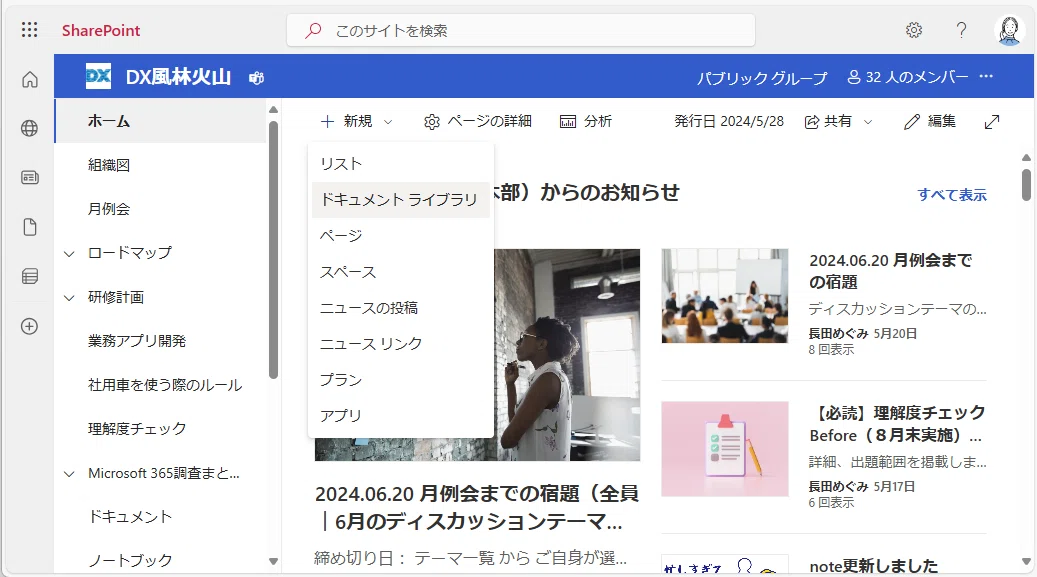
Task: Click the すべて表示 link
Action: tap(952, 195)
